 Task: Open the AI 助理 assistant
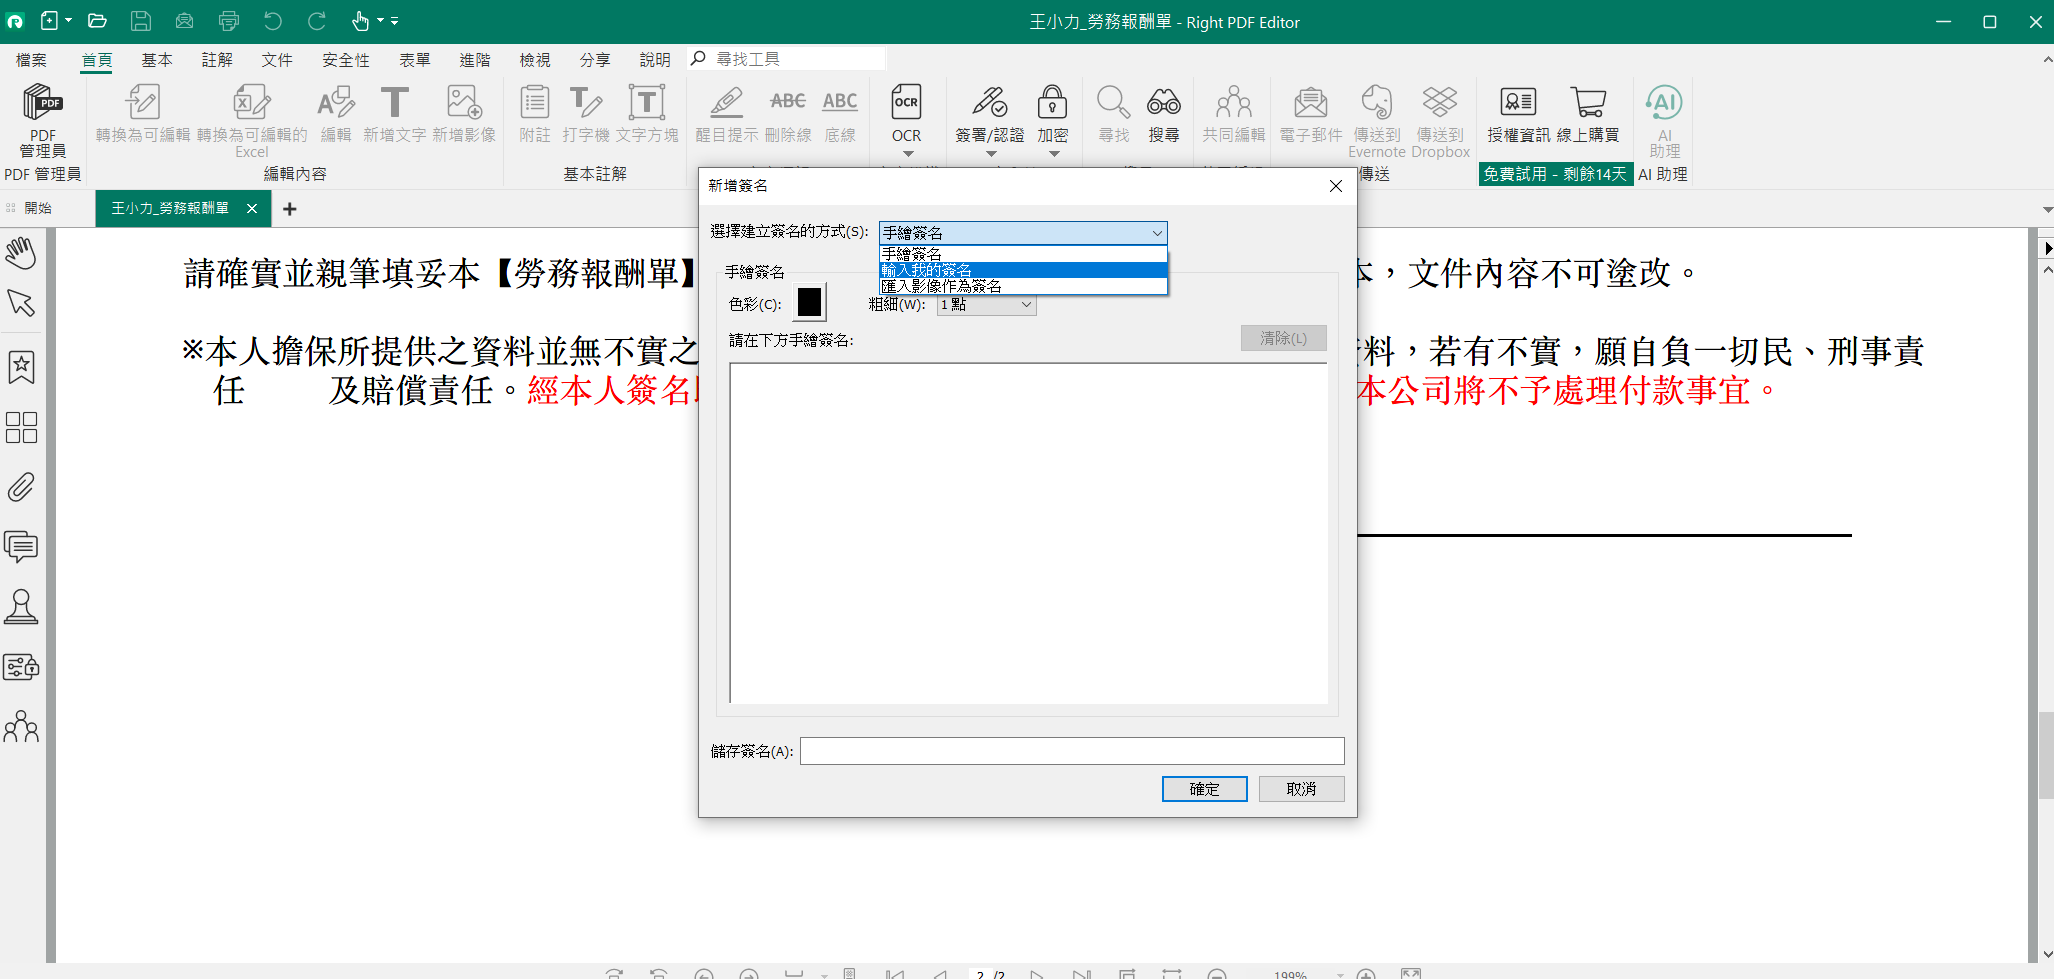coord(1664,104)
